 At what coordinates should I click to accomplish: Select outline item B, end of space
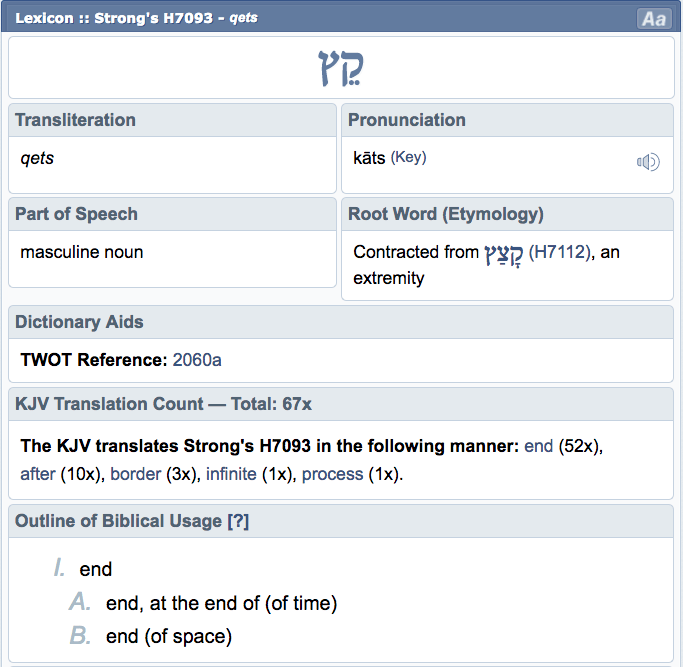pyautogui.click(x=168, y=636)
